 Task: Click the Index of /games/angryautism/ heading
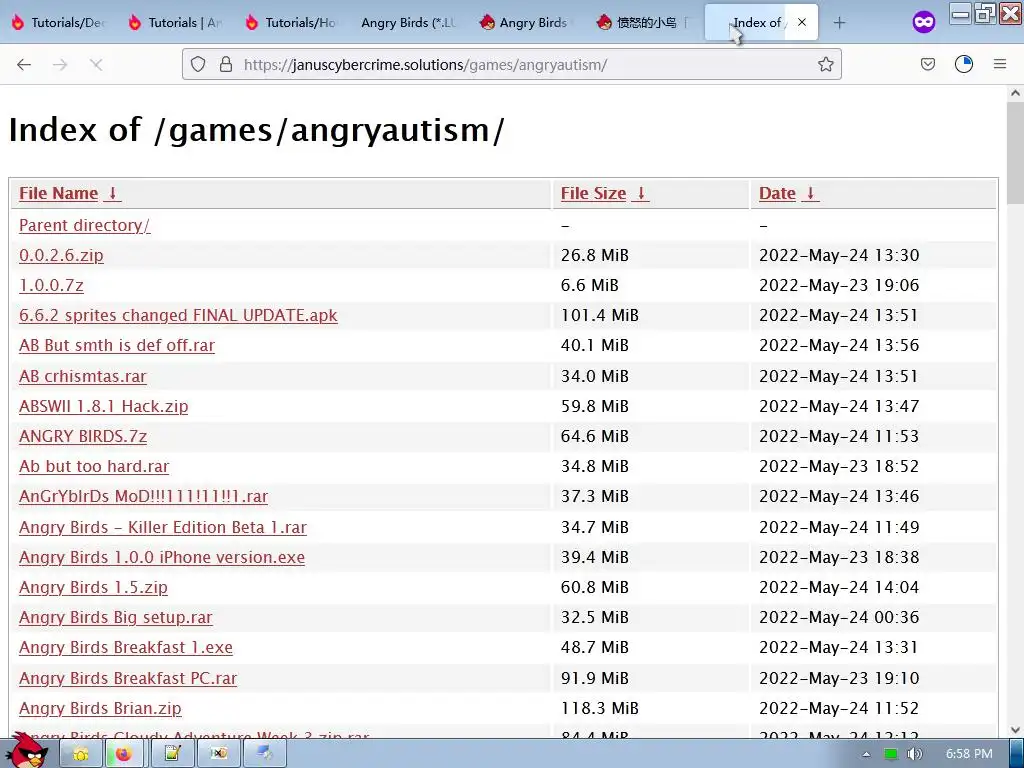coord(256,130)
